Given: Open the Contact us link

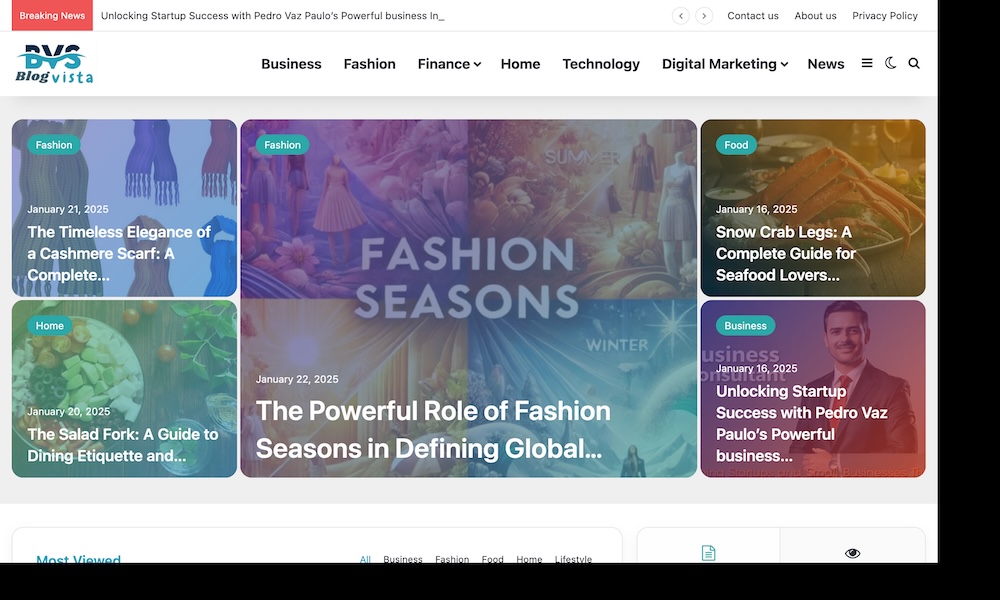Looking at the screenshot, I should click(753, 16).
